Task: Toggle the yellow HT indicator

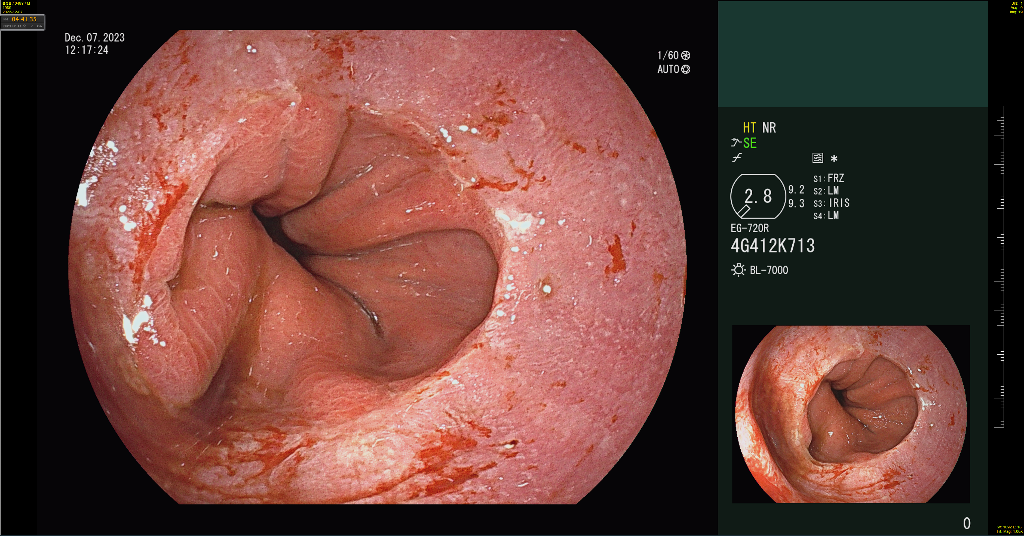Action: [x=750, y=128]
